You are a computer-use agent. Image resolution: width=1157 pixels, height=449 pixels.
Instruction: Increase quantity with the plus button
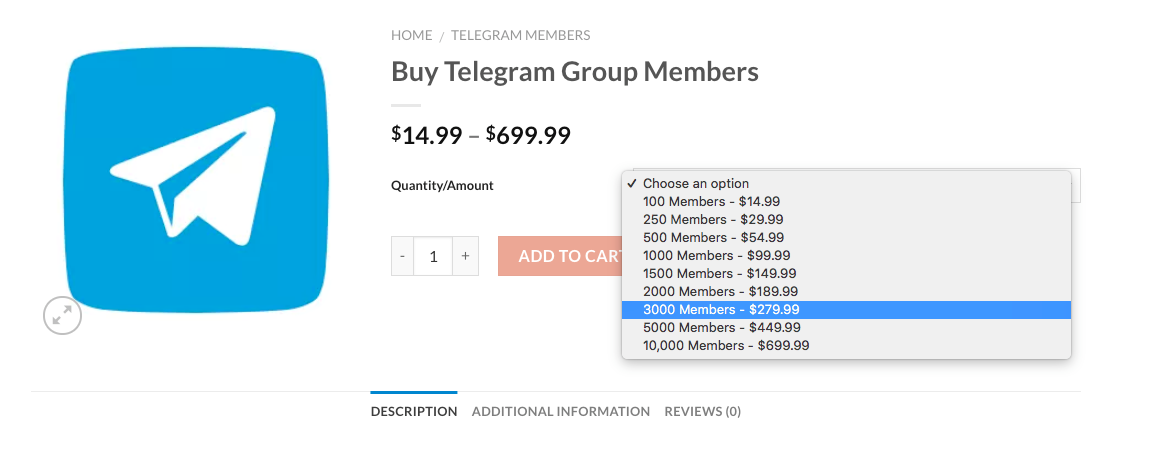(x=465, y=256)
